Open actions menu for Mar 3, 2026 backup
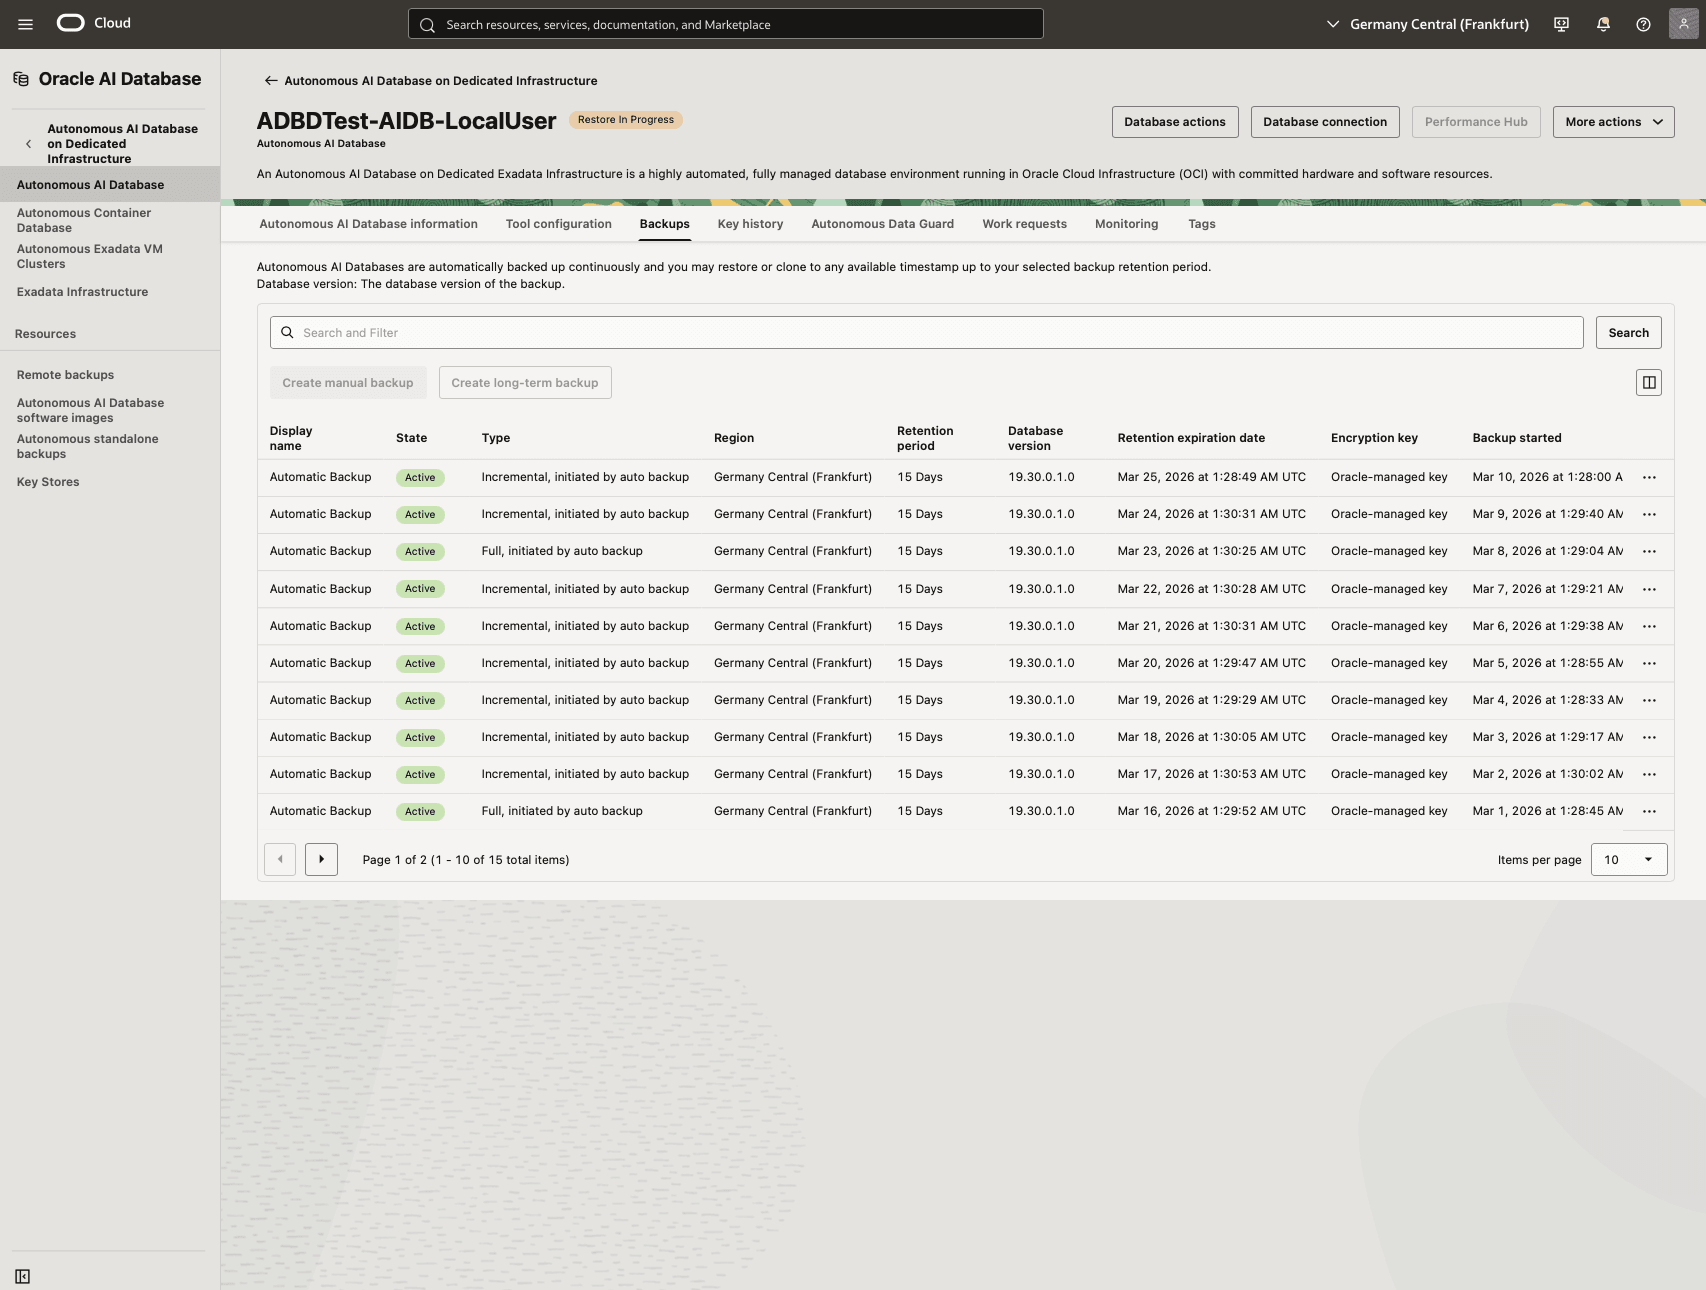The width and height of the screenshot is (1706, 1290). (x=1649, y=738)
